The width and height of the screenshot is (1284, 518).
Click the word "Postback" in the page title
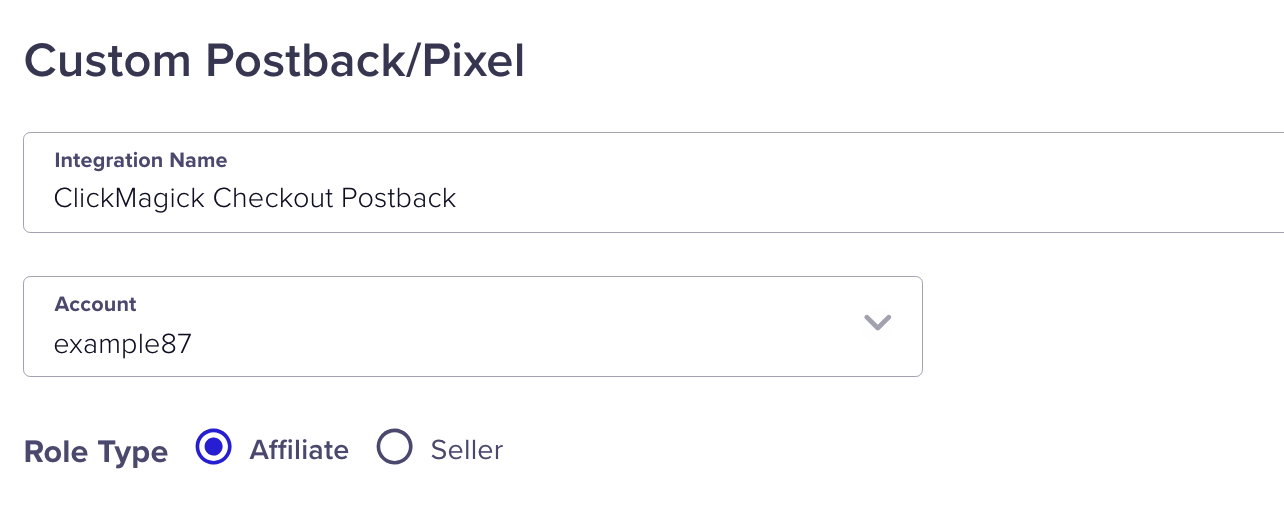[308, 61]
